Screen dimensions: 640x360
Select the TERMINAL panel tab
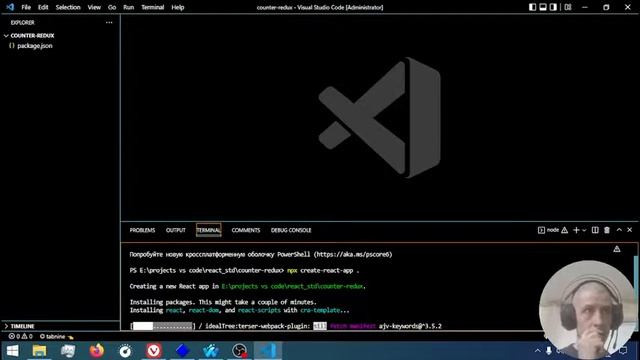(x=209, y=230)
